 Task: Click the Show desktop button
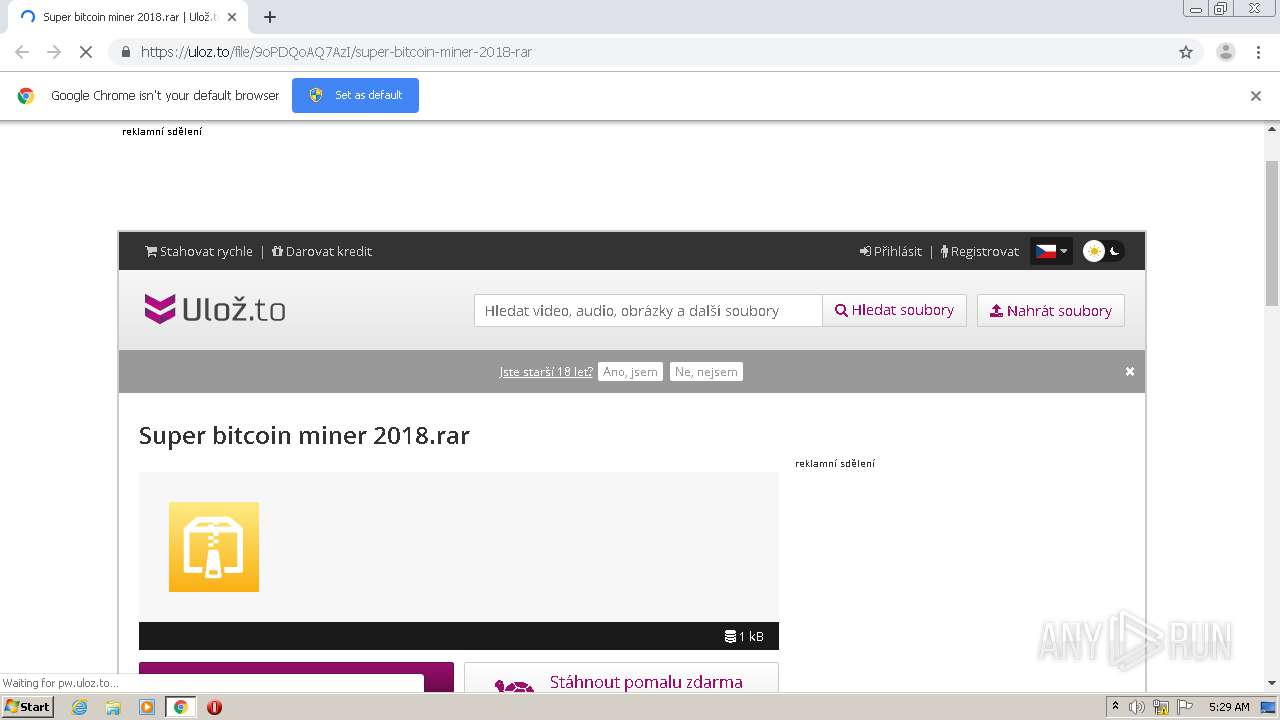1269,707
